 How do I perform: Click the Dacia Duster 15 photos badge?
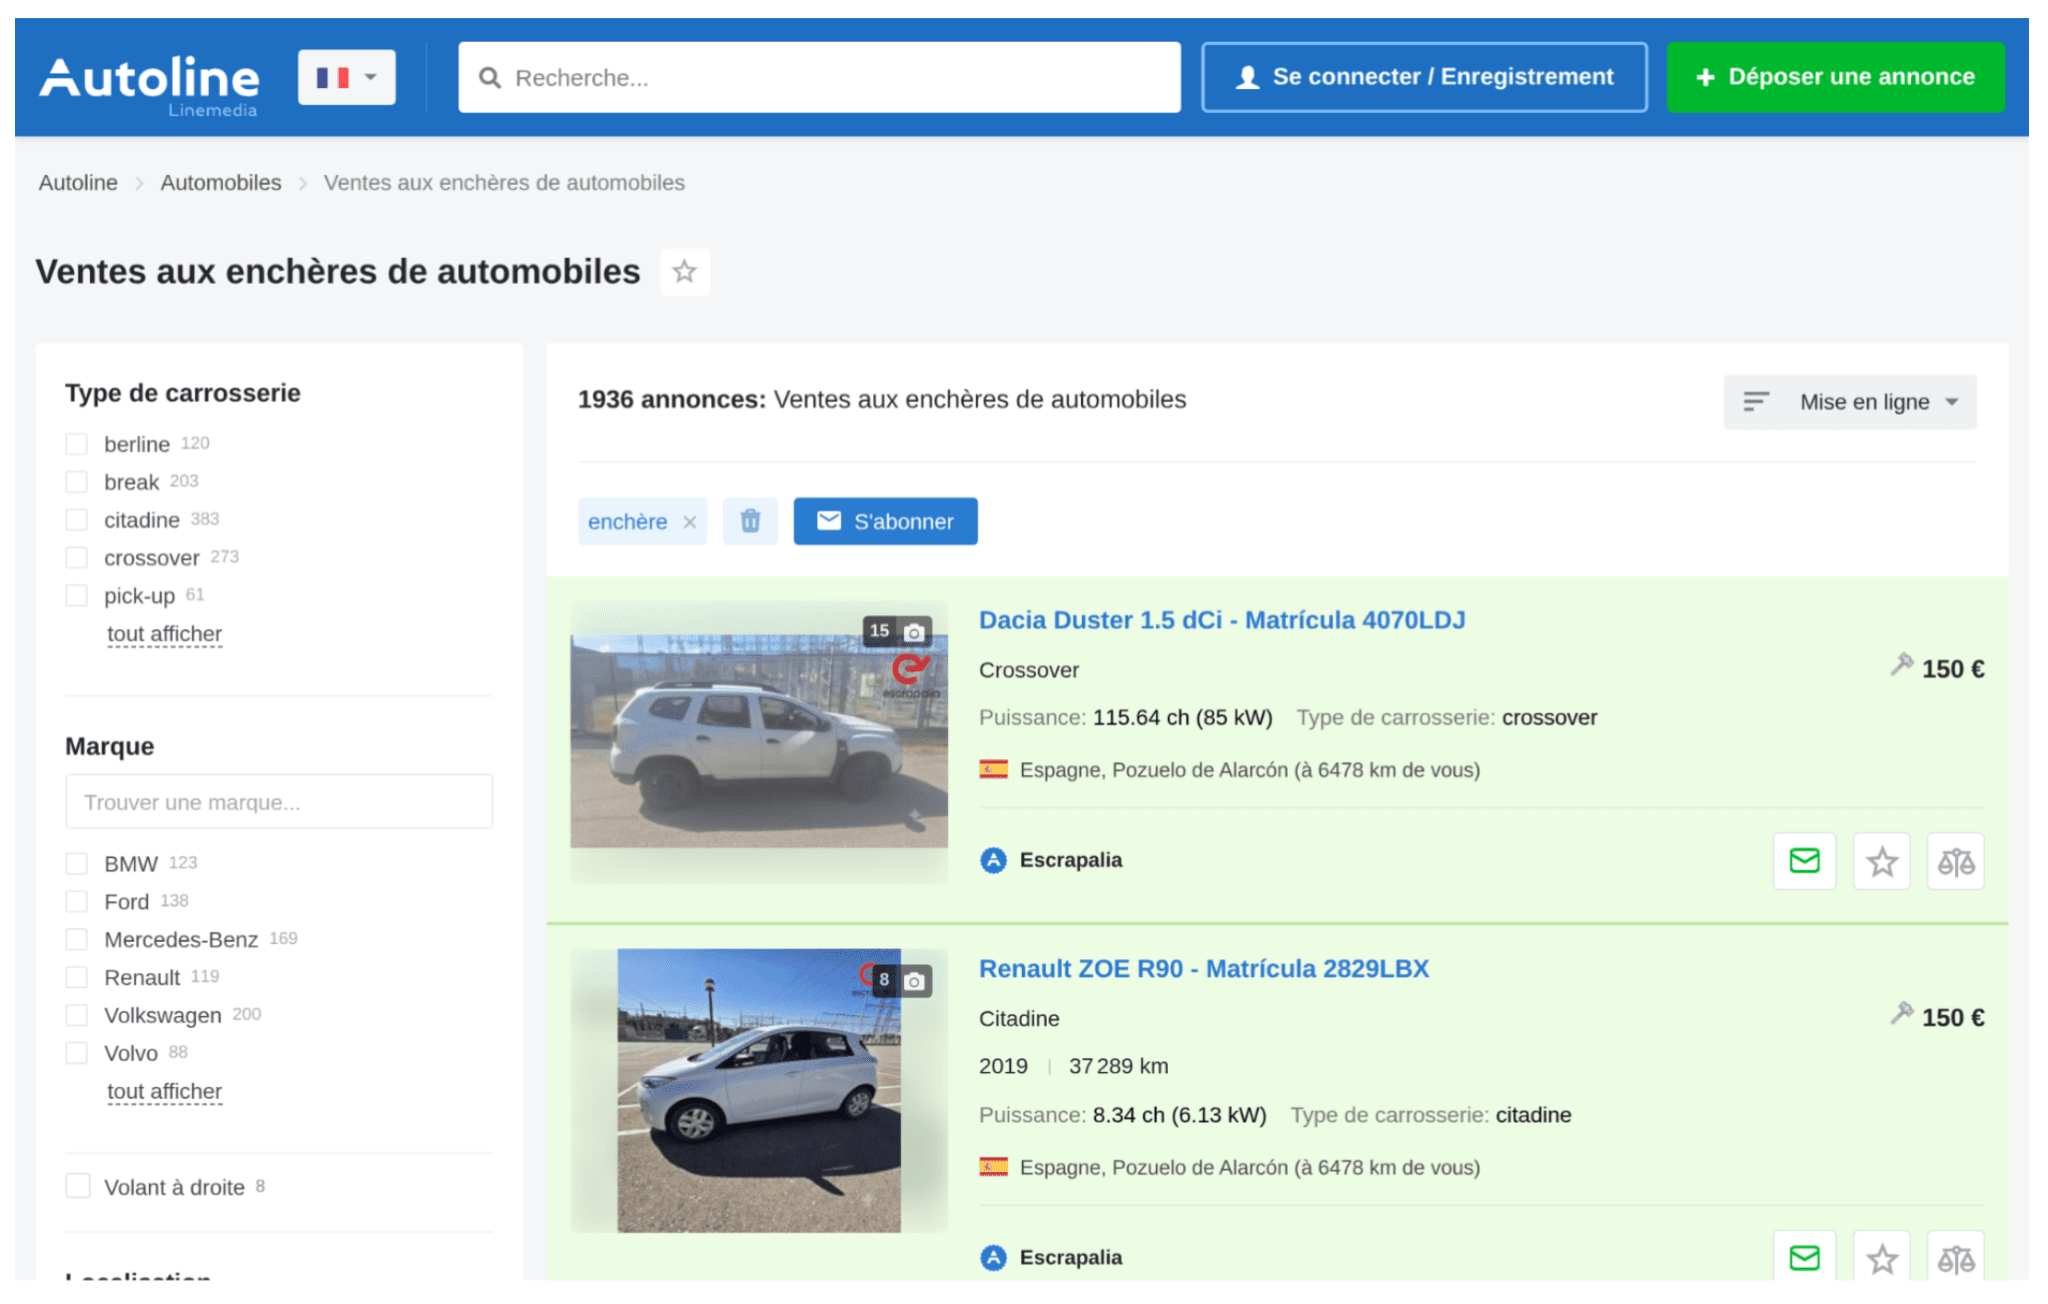897,631
